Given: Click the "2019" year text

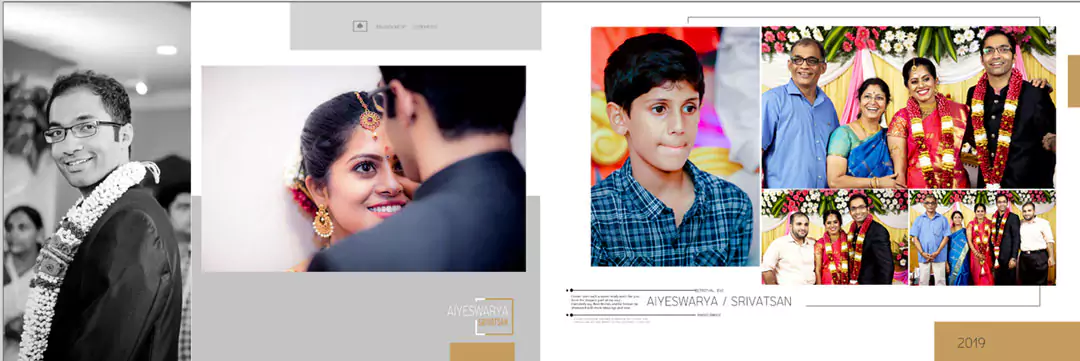Looking at the screenshot, I should pos(971,342).
